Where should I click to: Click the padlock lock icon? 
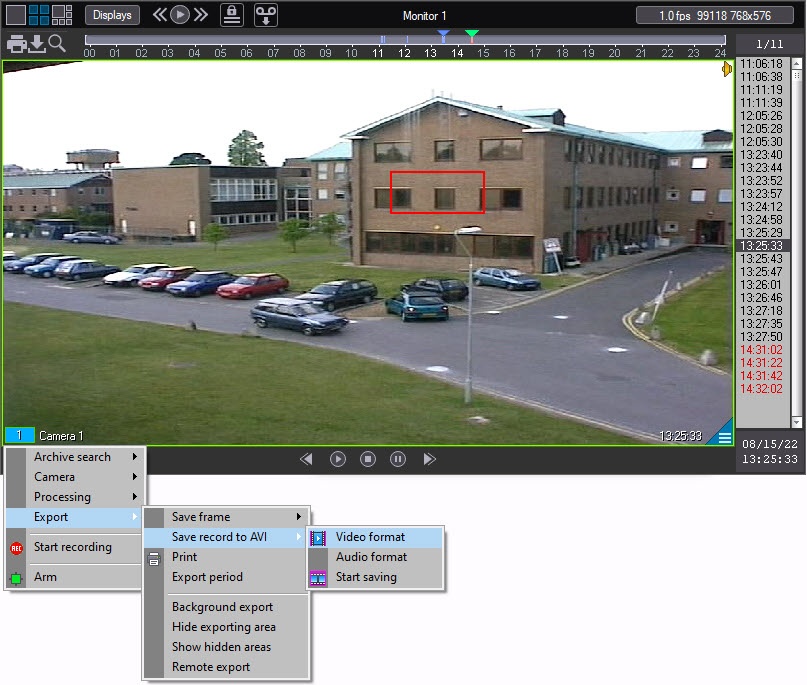pyautogui.click(x=231, y=15)
